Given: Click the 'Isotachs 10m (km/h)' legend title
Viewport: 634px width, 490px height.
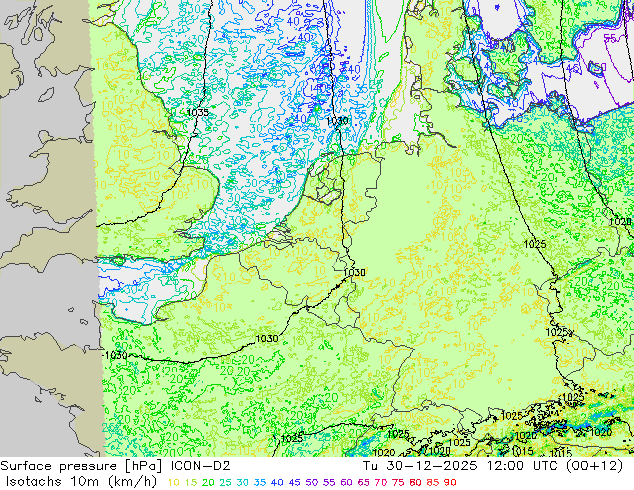Looking at the screenshot, I should point(81,482).
